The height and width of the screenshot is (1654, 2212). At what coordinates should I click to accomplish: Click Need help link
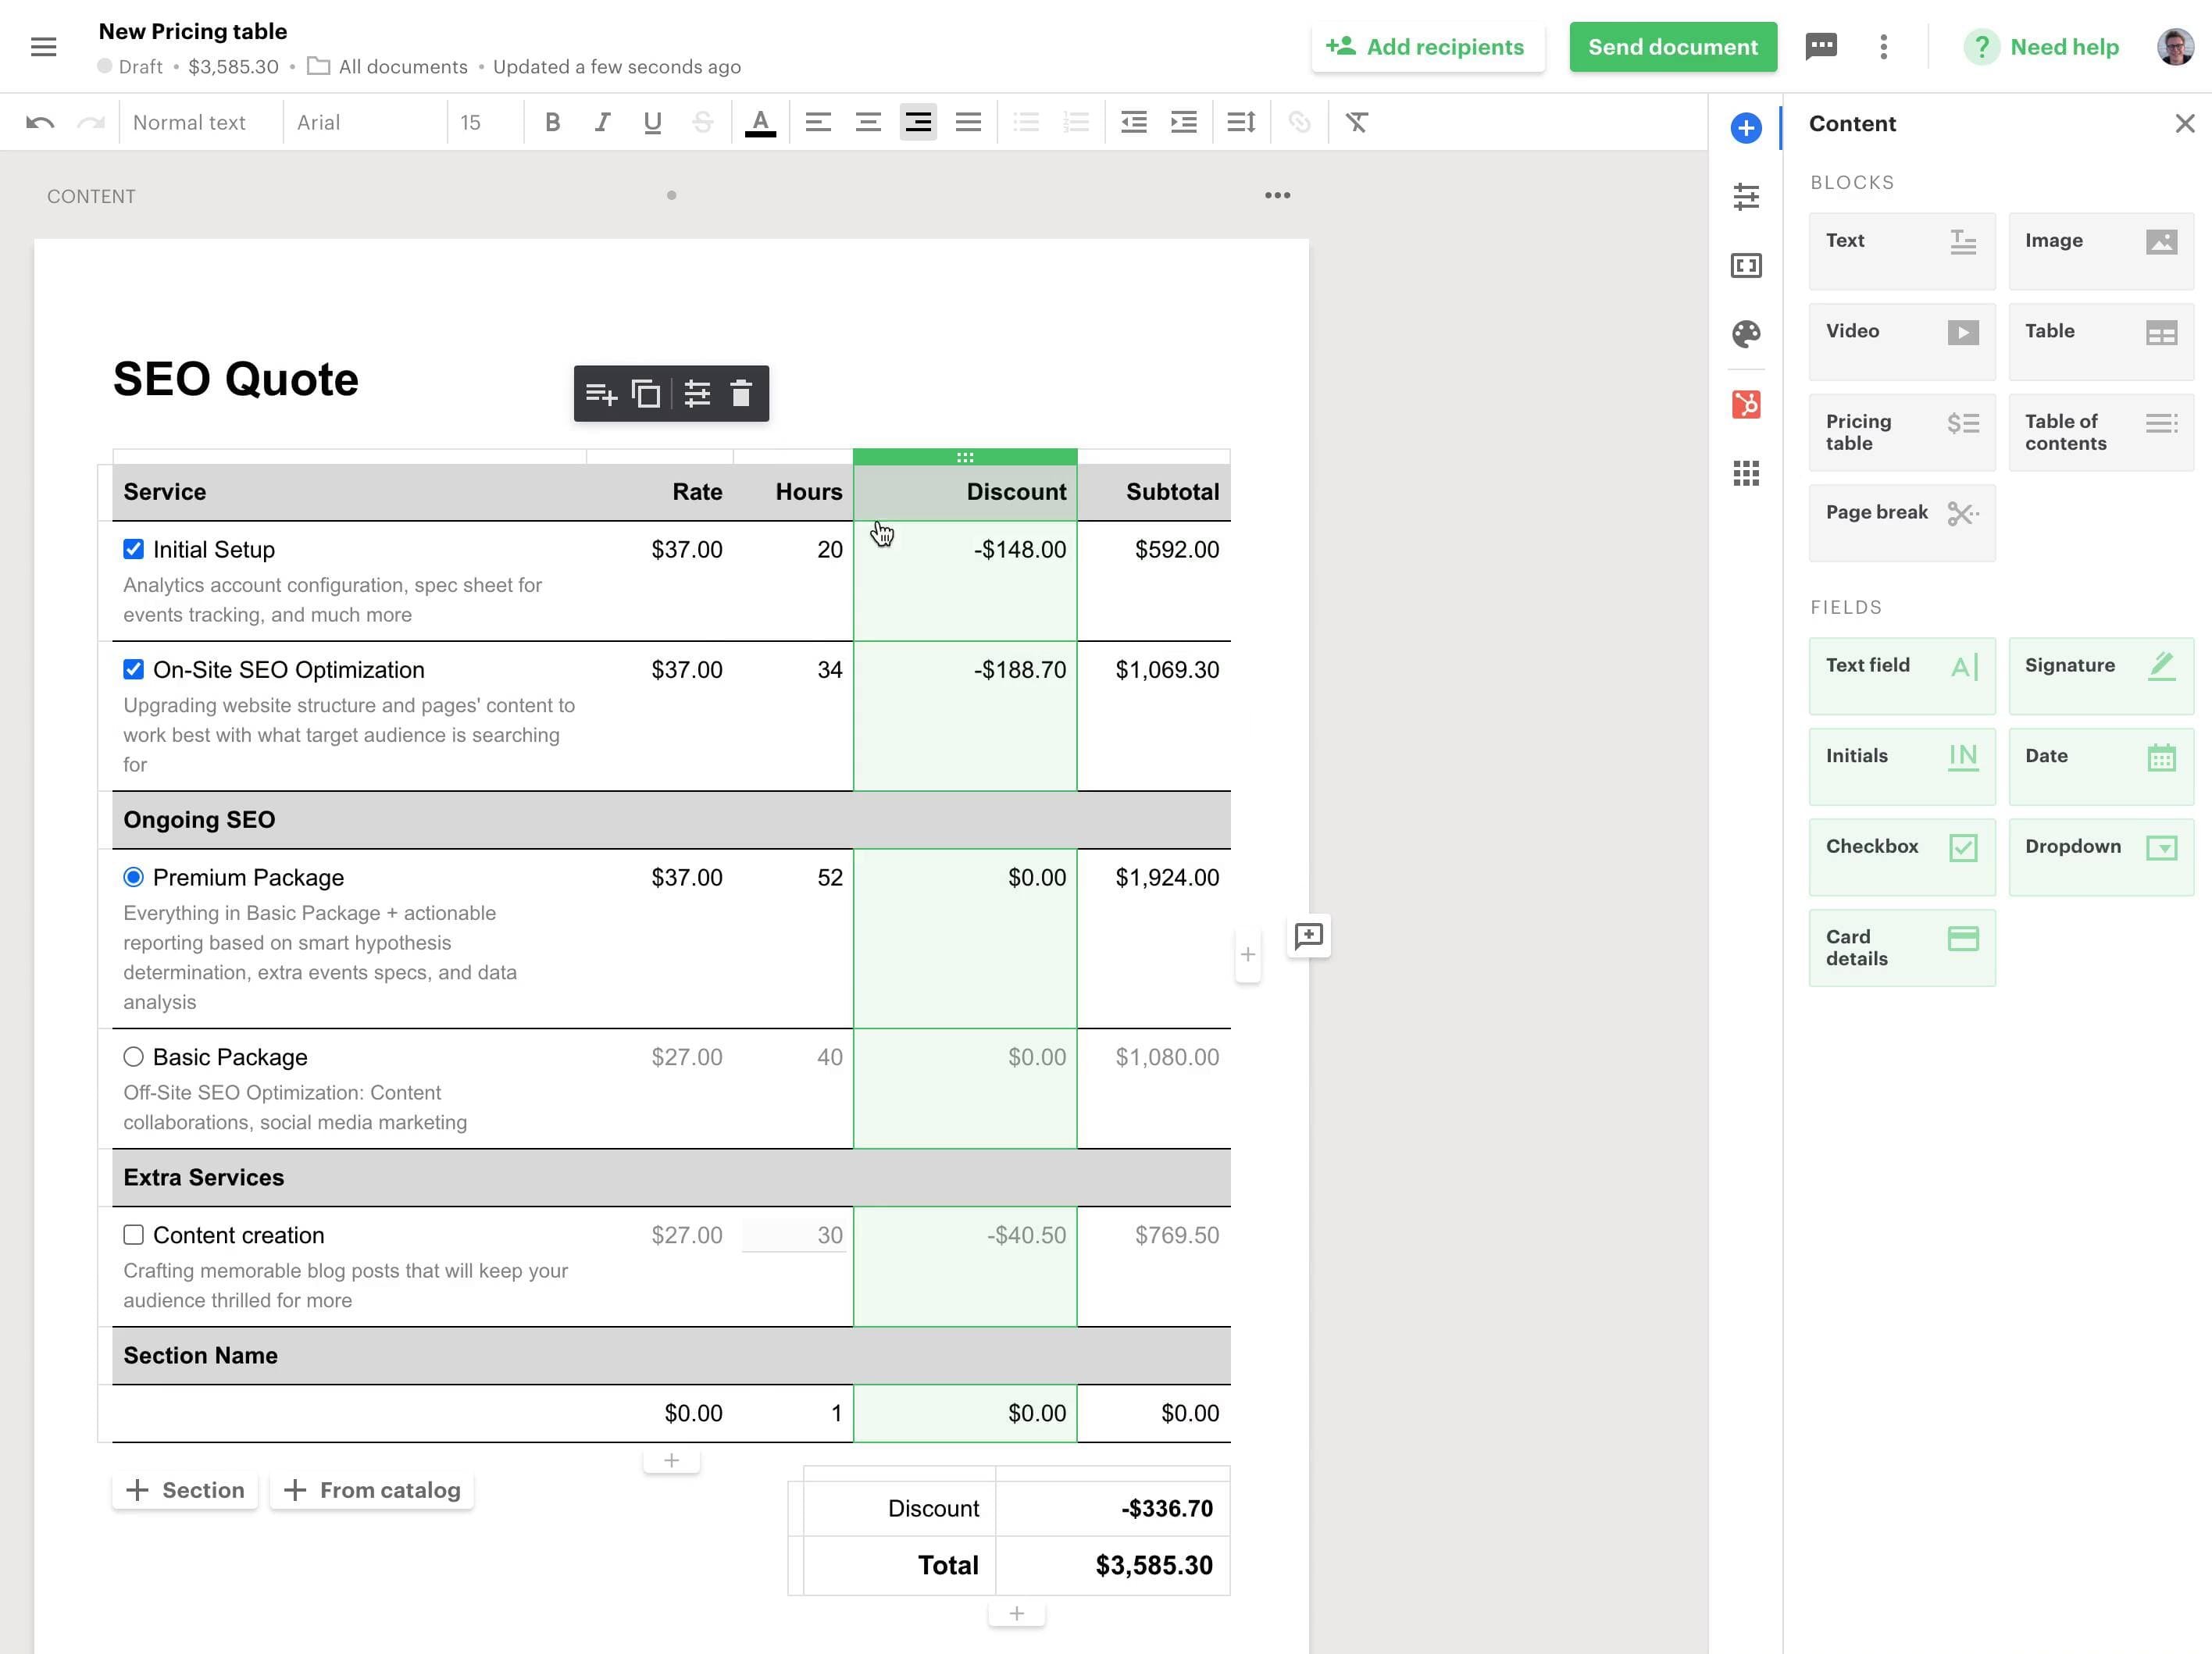(x=2042, y=47)
